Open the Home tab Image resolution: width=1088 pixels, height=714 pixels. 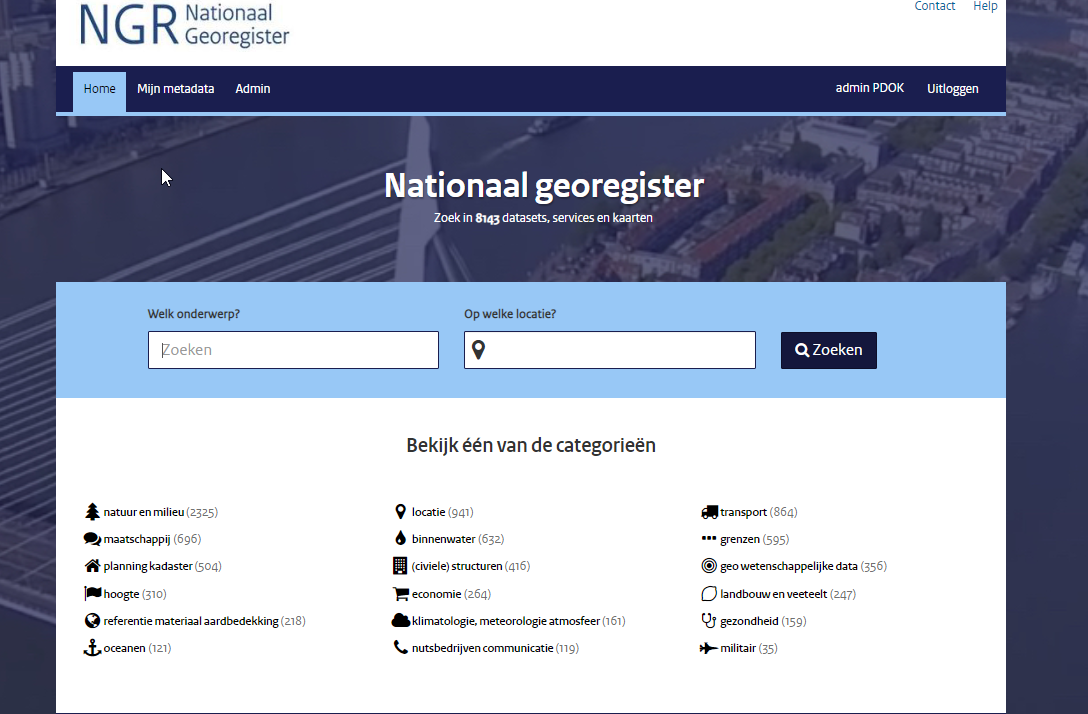(99, 90)
